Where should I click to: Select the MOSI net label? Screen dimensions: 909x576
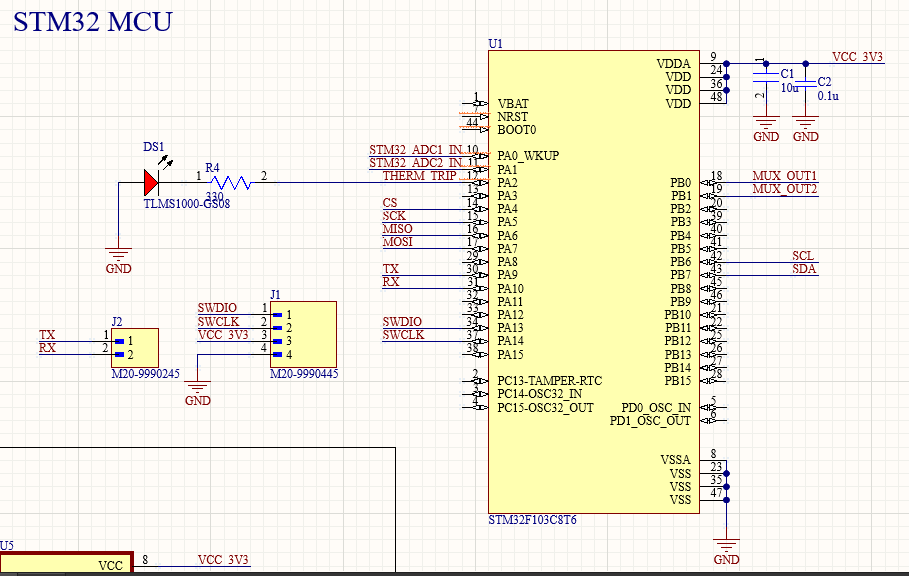[x=397, y=242]
